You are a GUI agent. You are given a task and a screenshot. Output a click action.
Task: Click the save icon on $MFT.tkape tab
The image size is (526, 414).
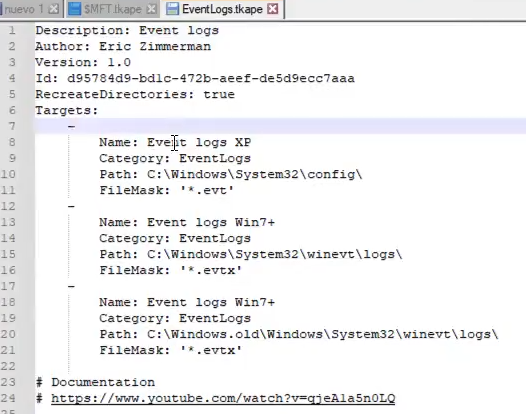coord(74,9)
